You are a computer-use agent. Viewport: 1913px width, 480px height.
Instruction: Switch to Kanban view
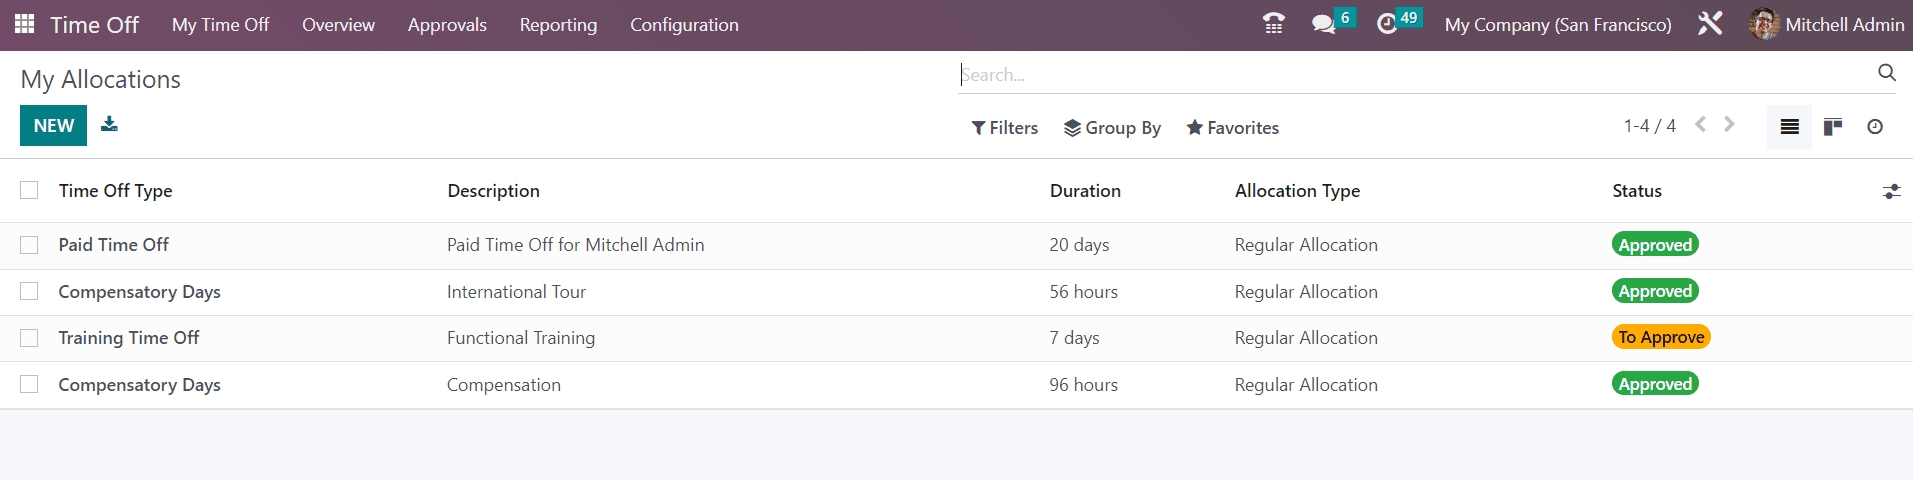(x=1832, y=127)
